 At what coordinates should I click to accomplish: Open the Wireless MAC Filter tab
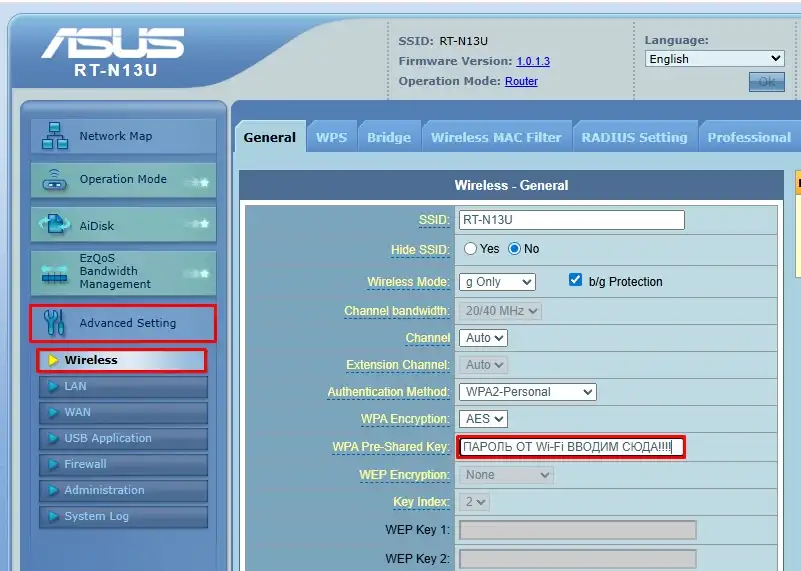(x=496, y=137)
